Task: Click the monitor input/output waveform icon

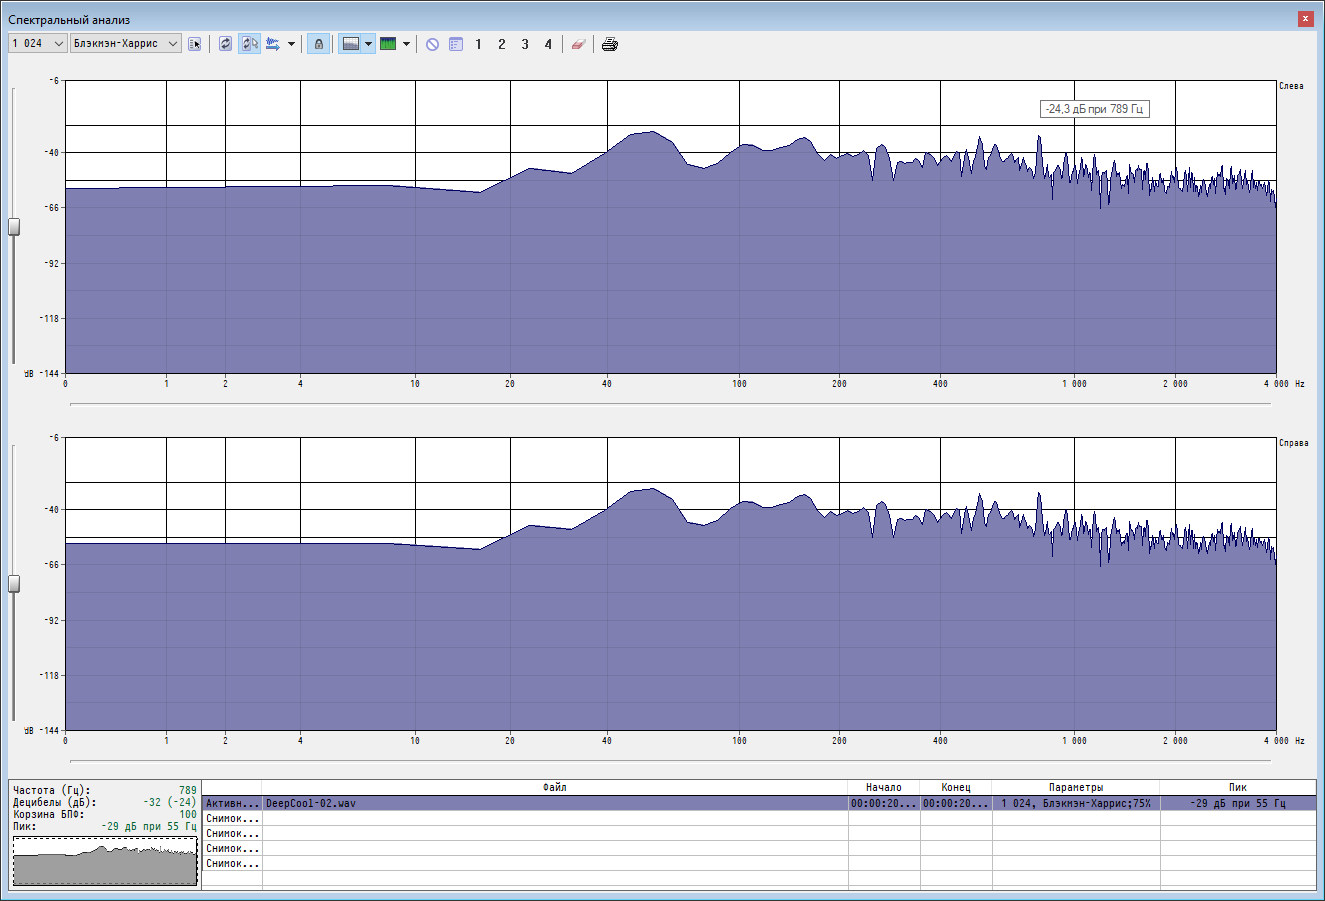Action: [x=272, y=44]
